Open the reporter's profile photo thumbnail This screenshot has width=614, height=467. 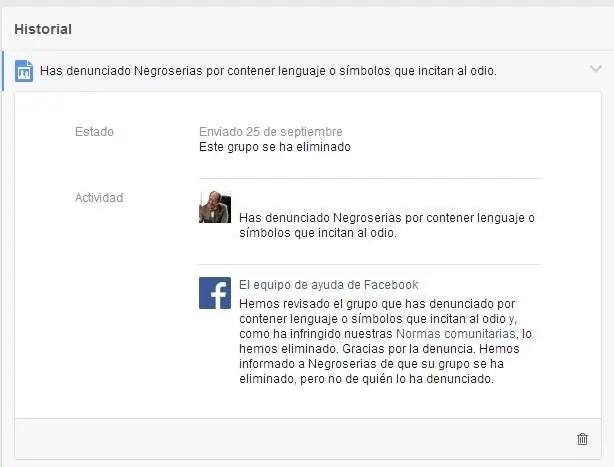click(215, 207)
